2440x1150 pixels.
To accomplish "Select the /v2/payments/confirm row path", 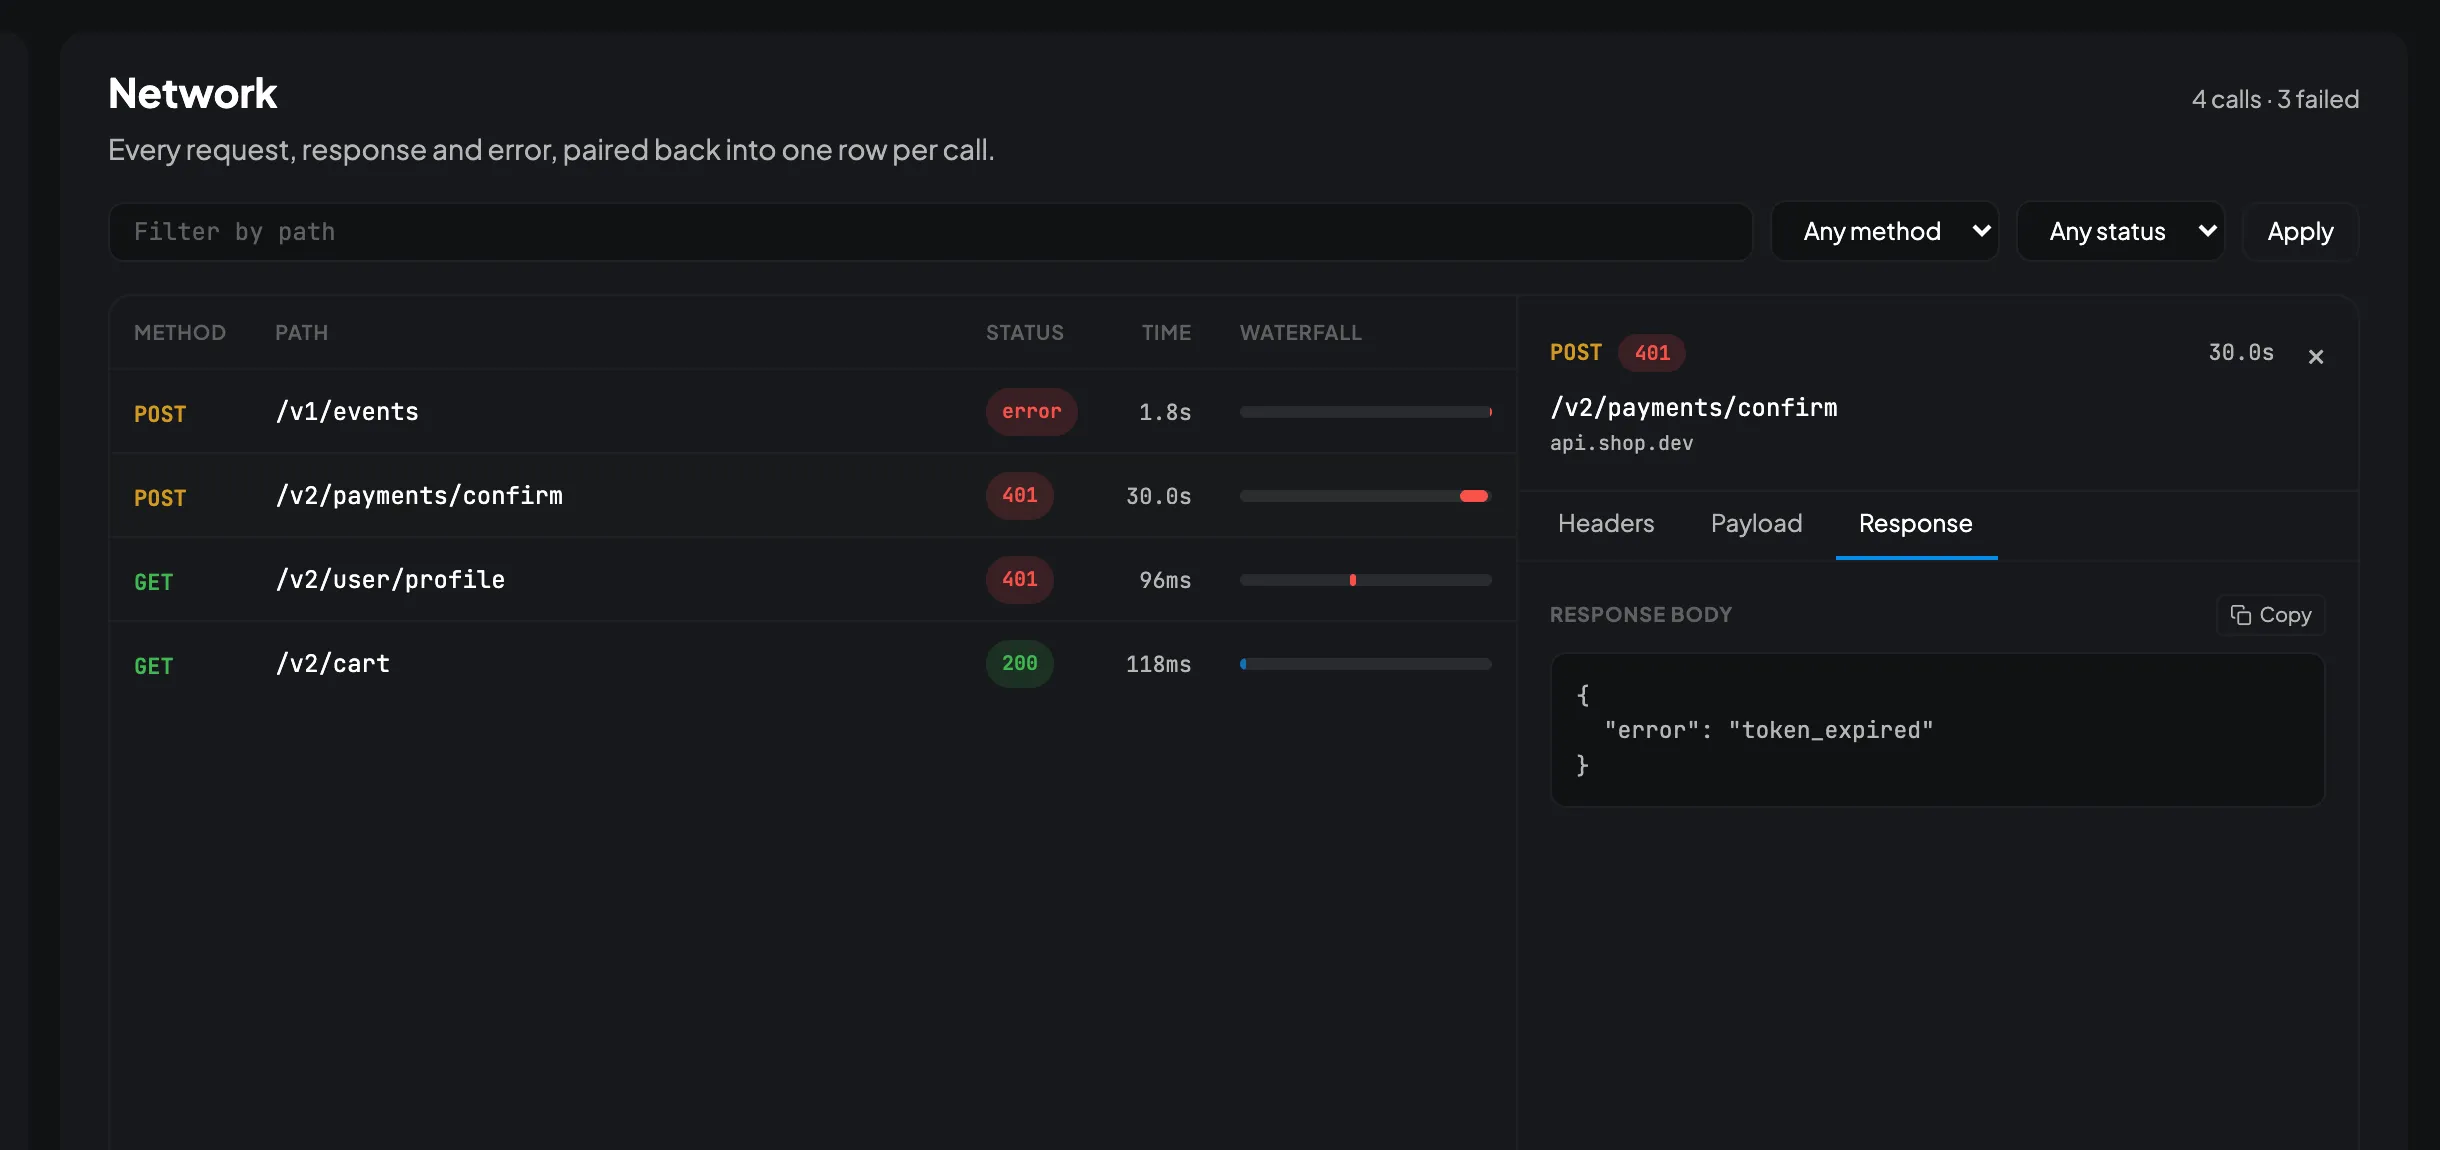I will click(x=419, y=496).
